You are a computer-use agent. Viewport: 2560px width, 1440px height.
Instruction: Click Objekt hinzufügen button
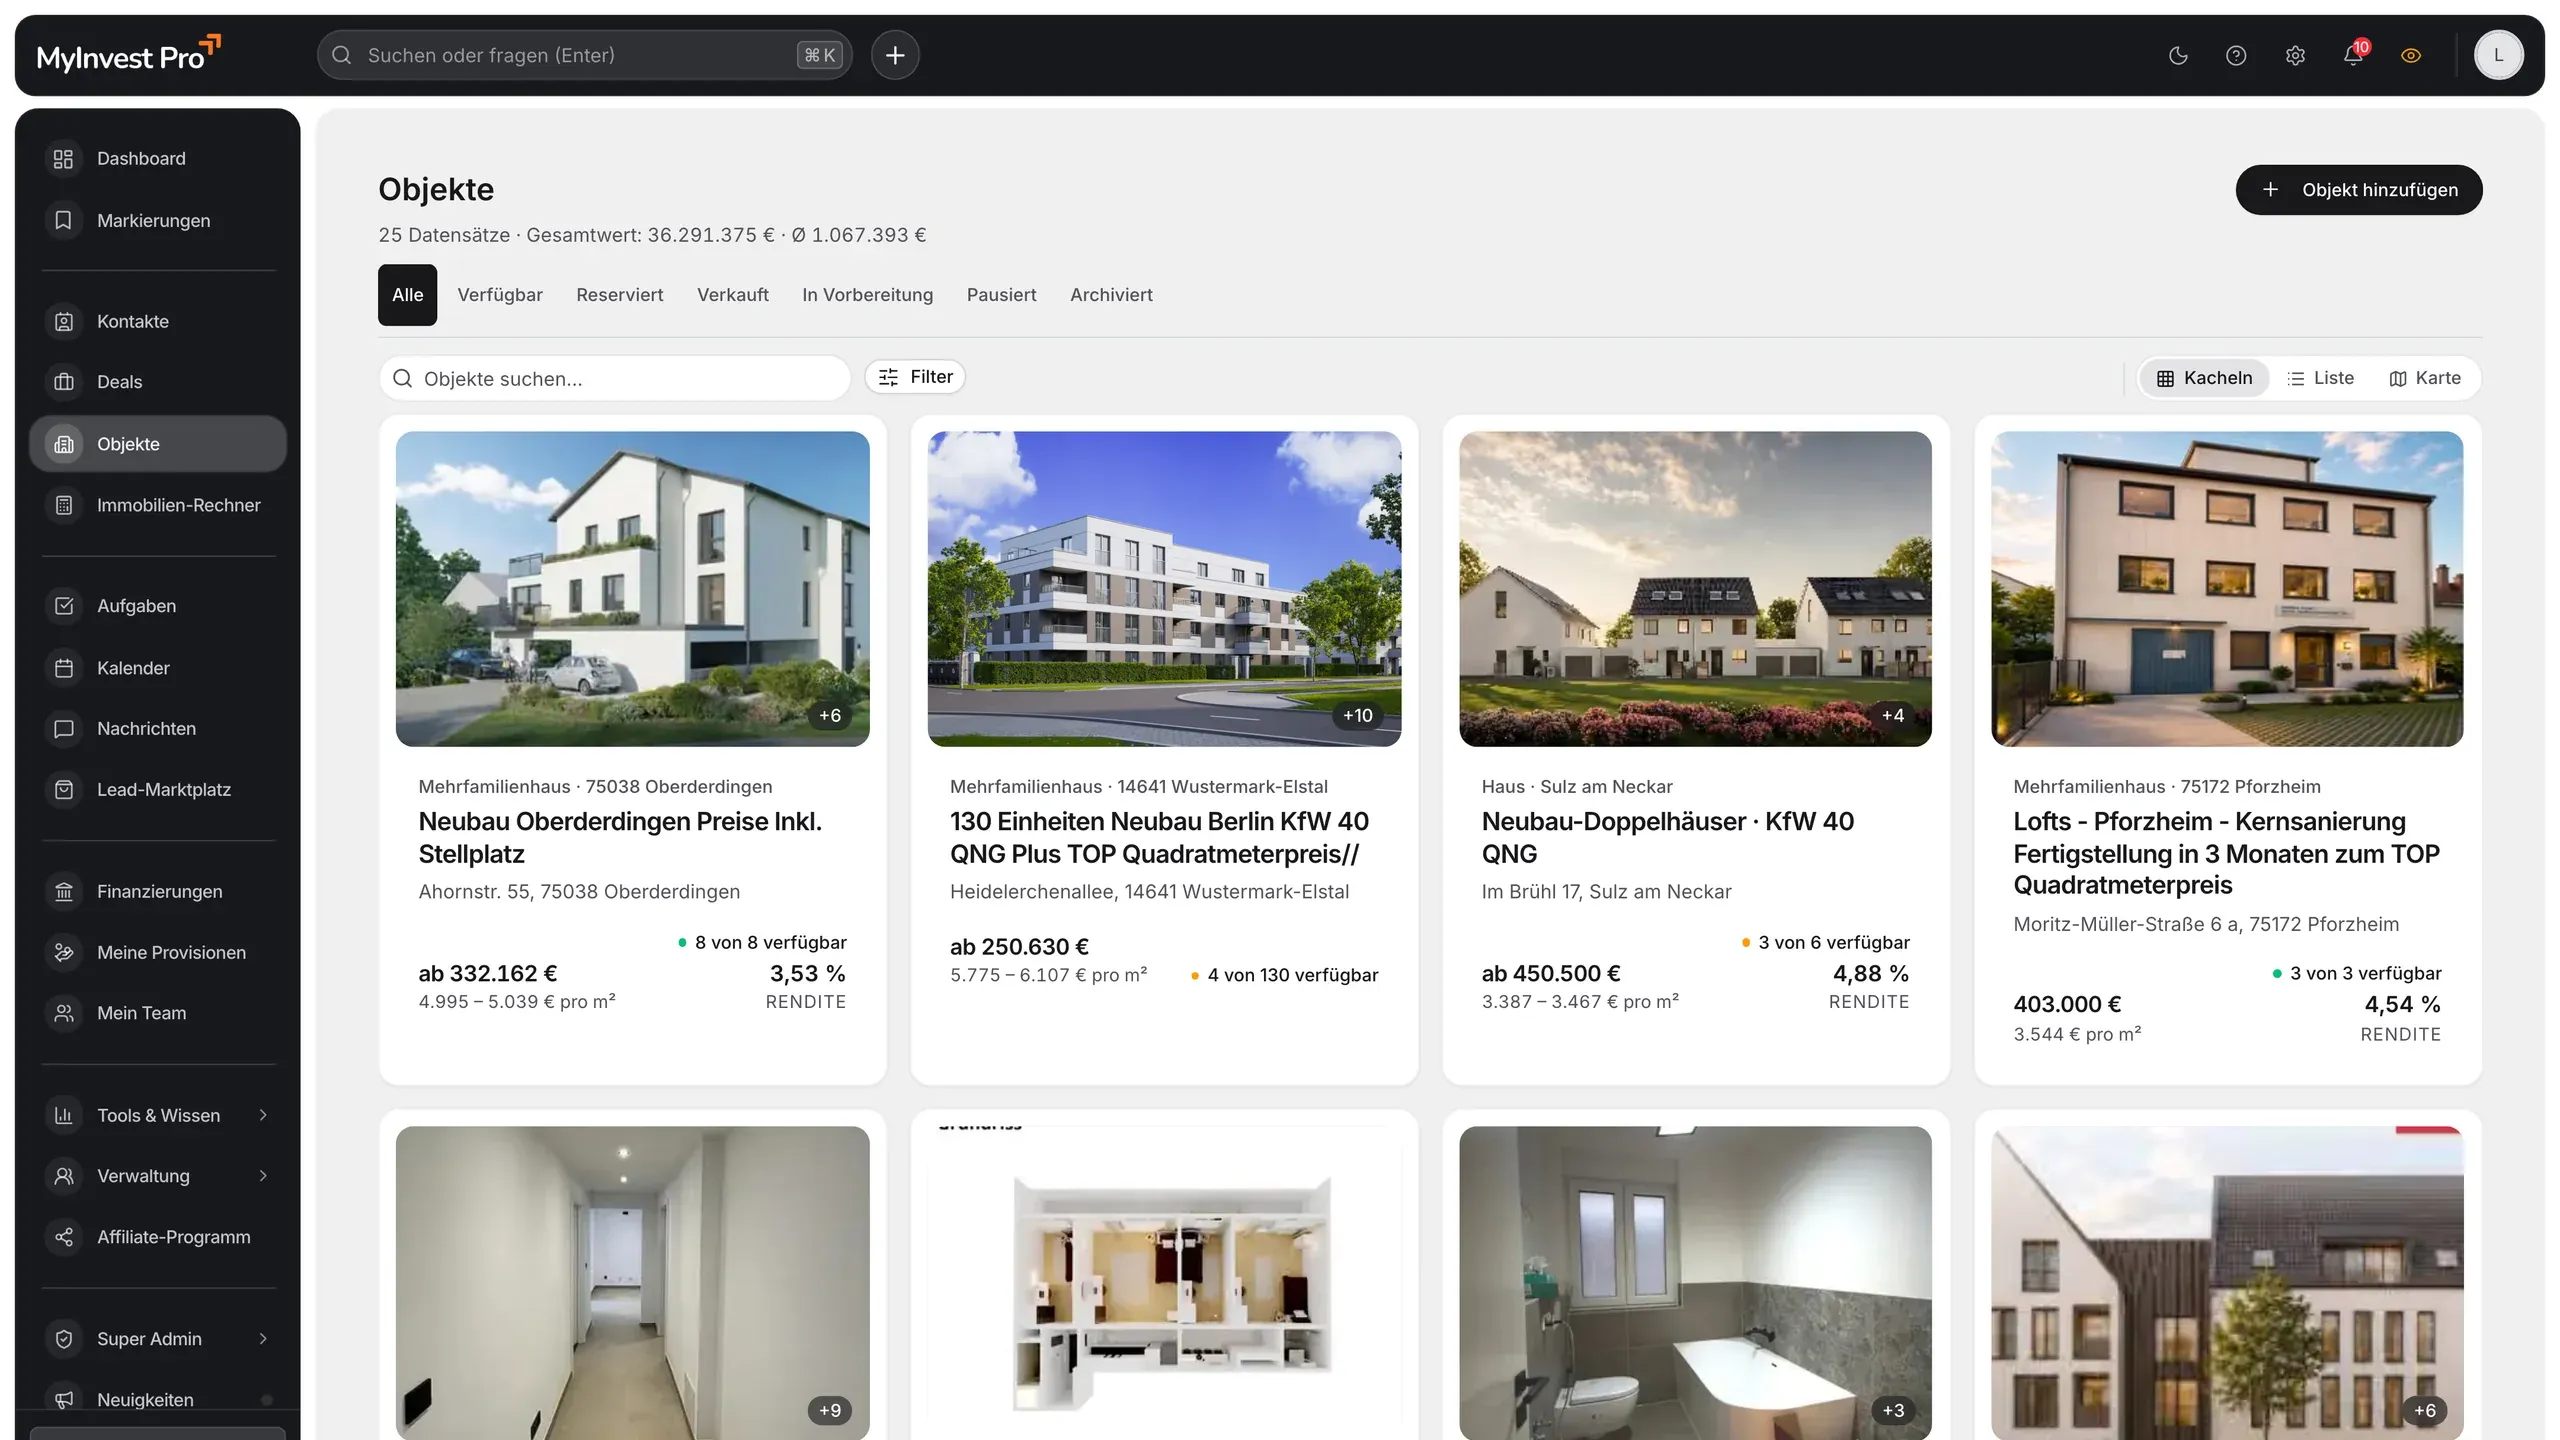click(x=2359, y=190)
